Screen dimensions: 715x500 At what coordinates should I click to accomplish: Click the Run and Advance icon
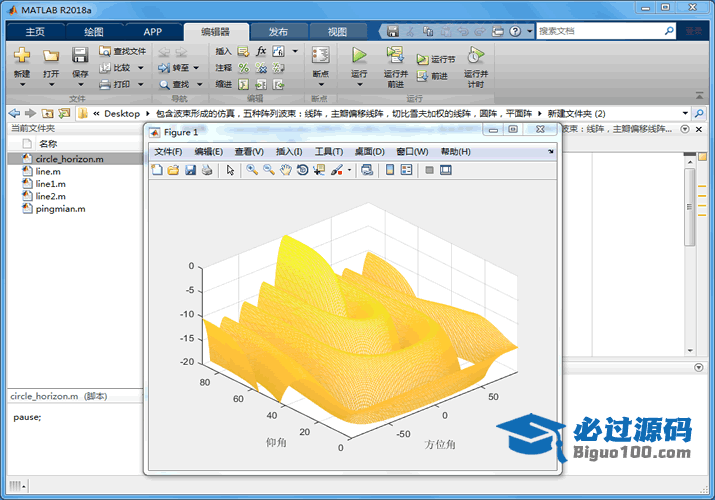pos(395,57)
